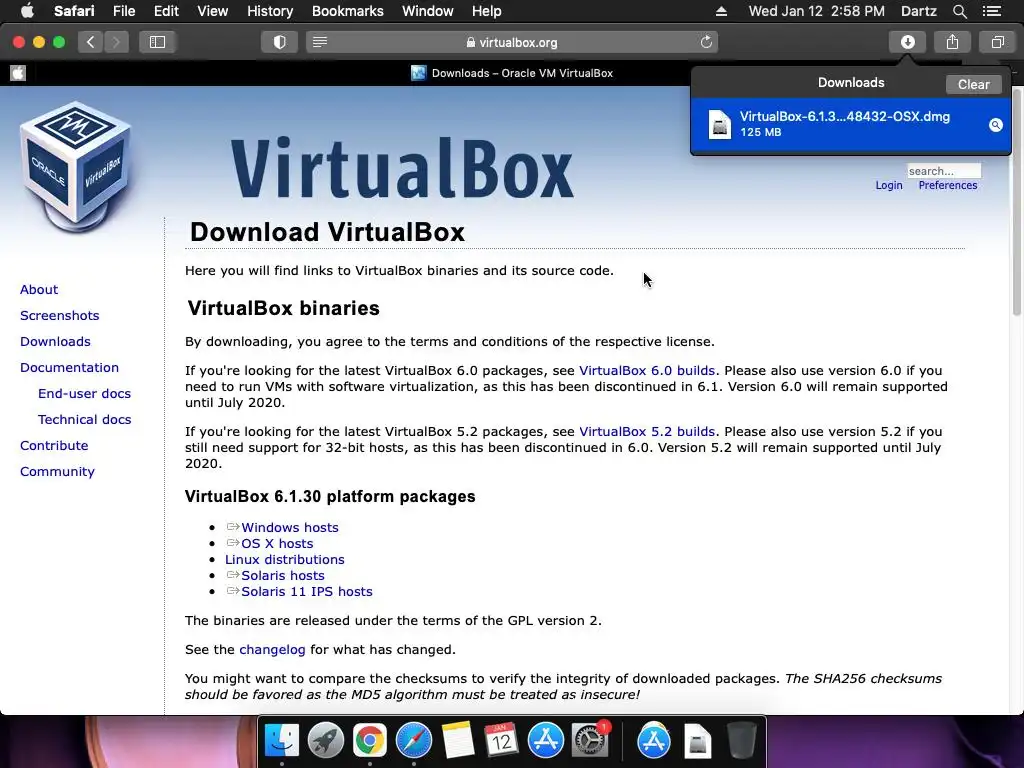
Task: Click the forward navigation arrow
Action: point(116,42)
